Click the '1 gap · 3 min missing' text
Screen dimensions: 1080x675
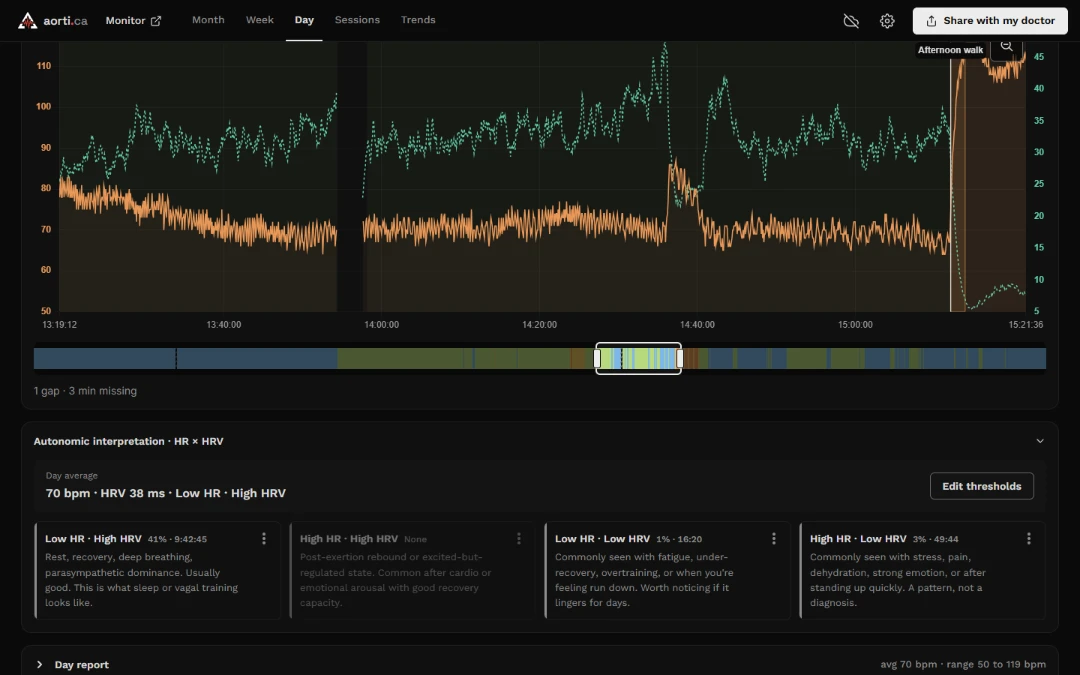click(x=85, y=391)
